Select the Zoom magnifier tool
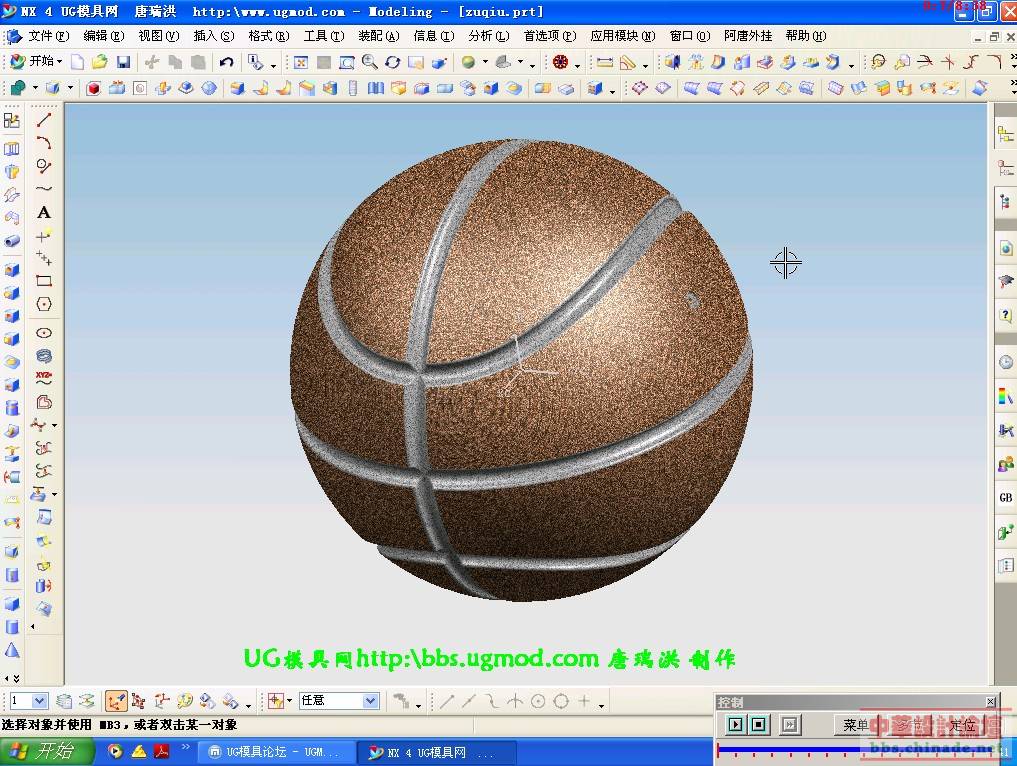Image resolution: width=1017 pixels, height=766 pixels. coord(370,62)
